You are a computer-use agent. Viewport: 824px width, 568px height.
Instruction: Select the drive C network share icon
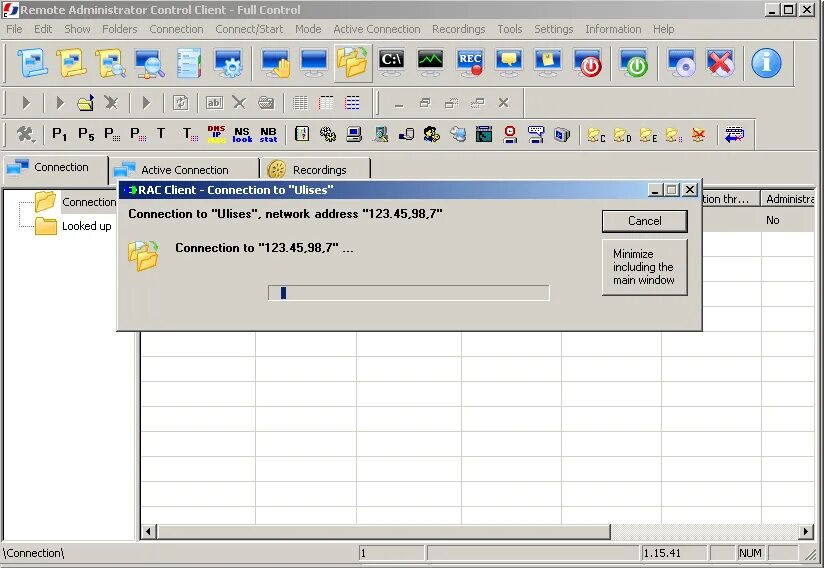click(x=596, y=136)
